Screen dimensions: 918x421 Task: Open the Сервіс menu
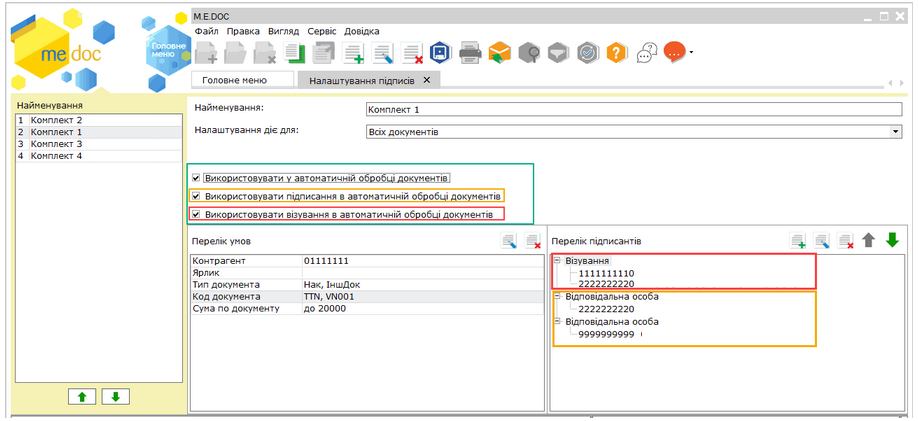tap(322, 31)
